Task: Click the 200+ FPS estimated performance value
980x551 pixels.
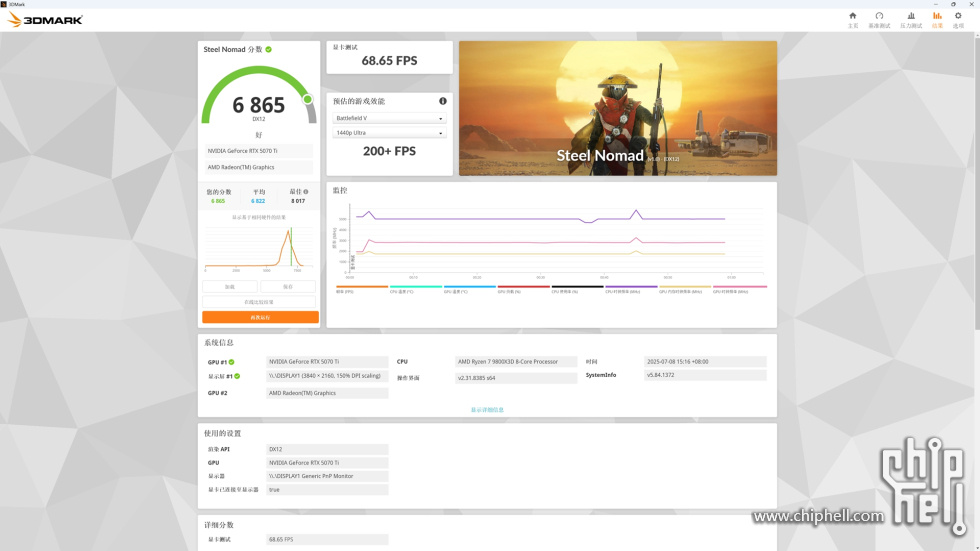Action: tap(389, 151)
